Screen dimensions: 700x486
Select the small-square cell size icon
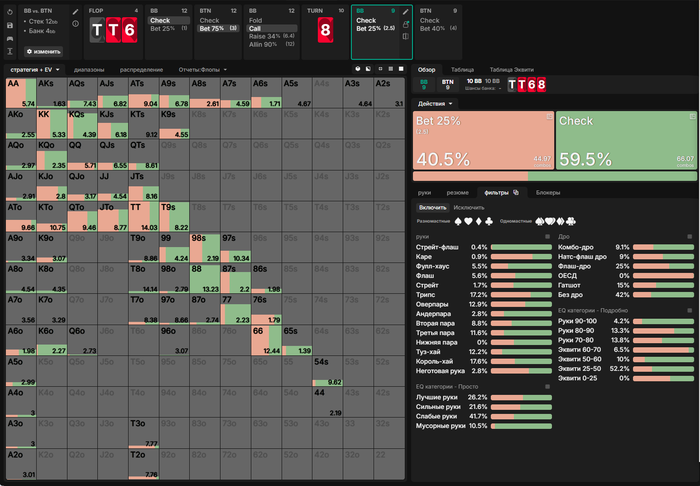380,69
